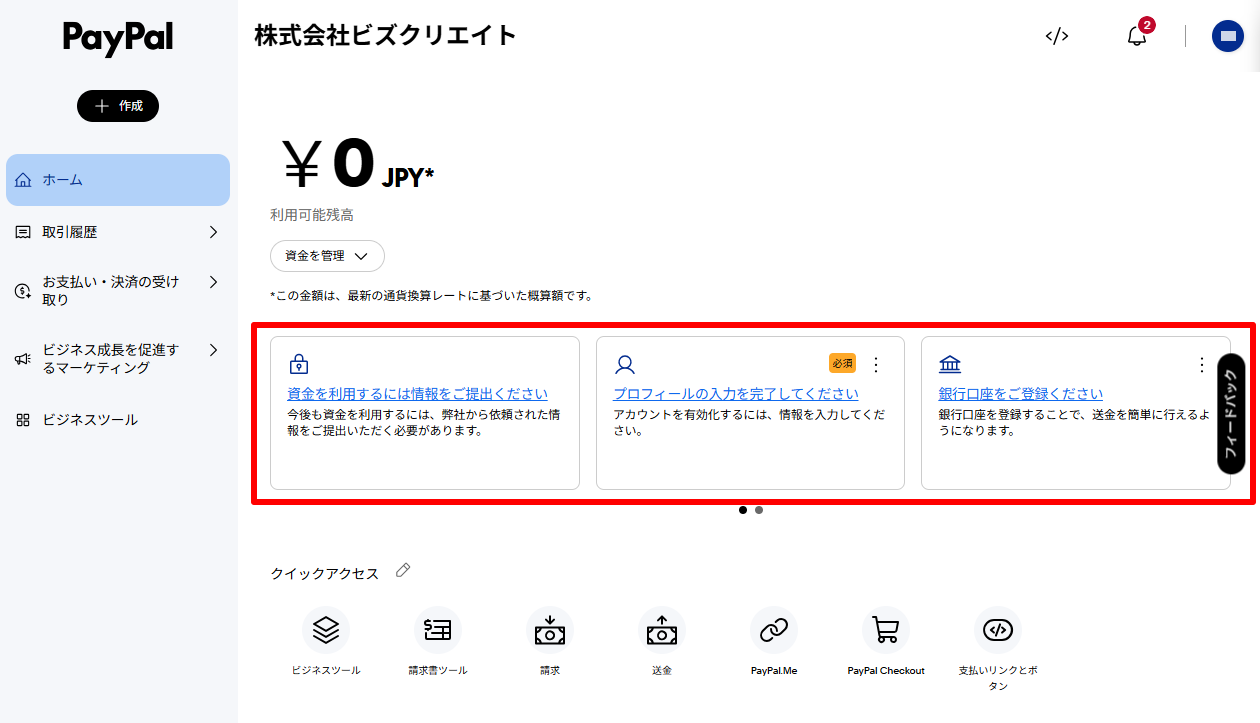Open 銀行口座をご登録ください link

[1020, 394]
